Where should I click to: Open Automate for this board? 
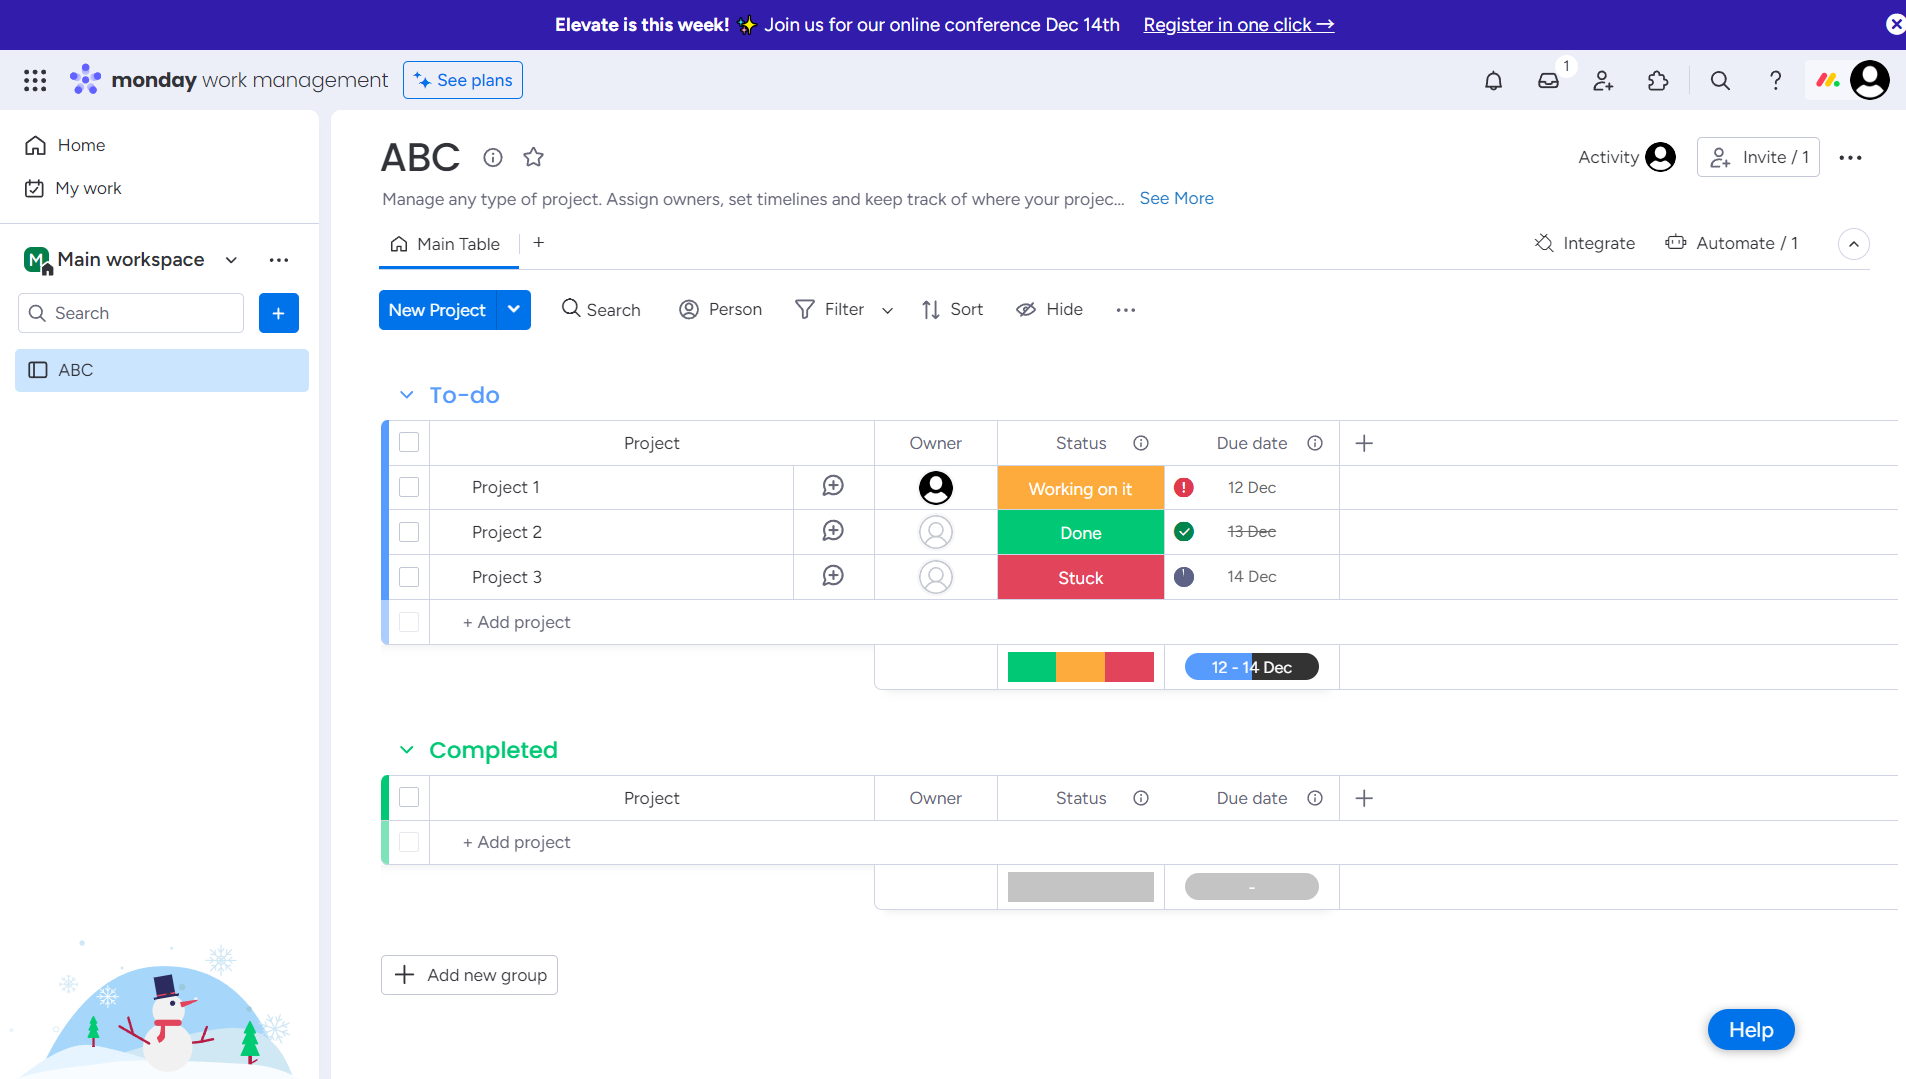[x=1676, y=243]
